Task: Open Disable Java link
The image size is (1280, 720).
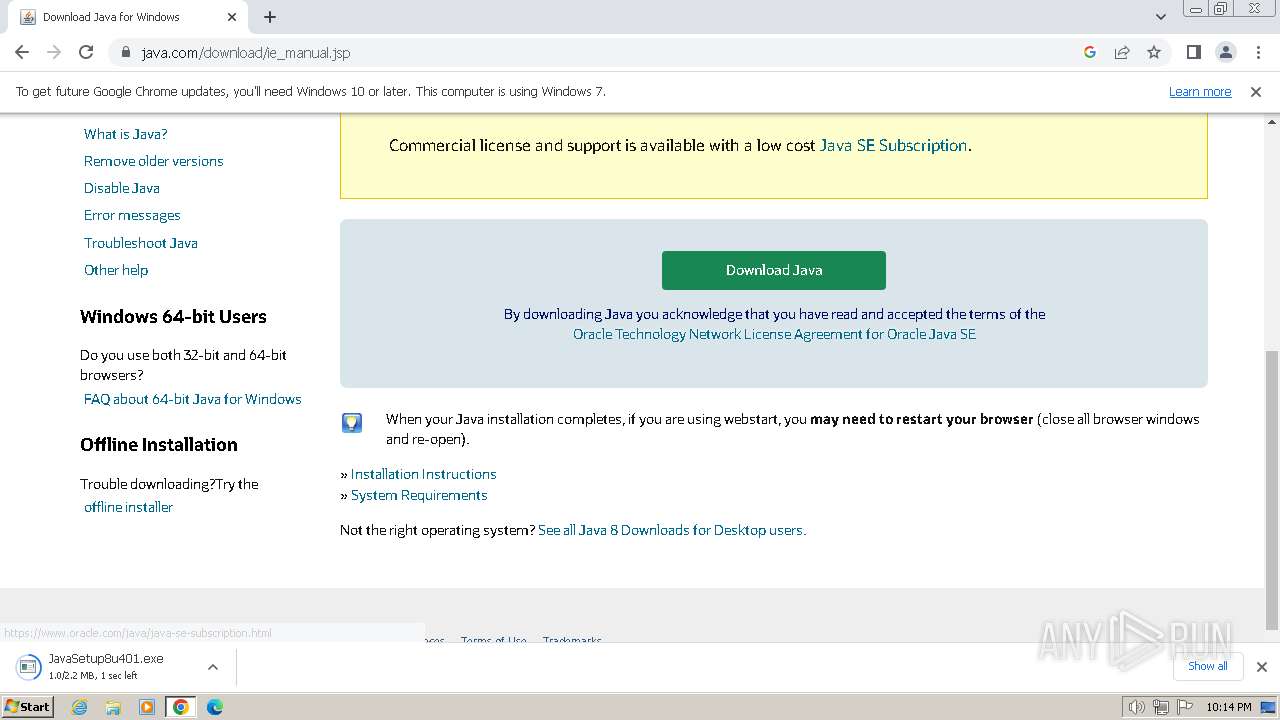Action: click(x=122, y=188)
